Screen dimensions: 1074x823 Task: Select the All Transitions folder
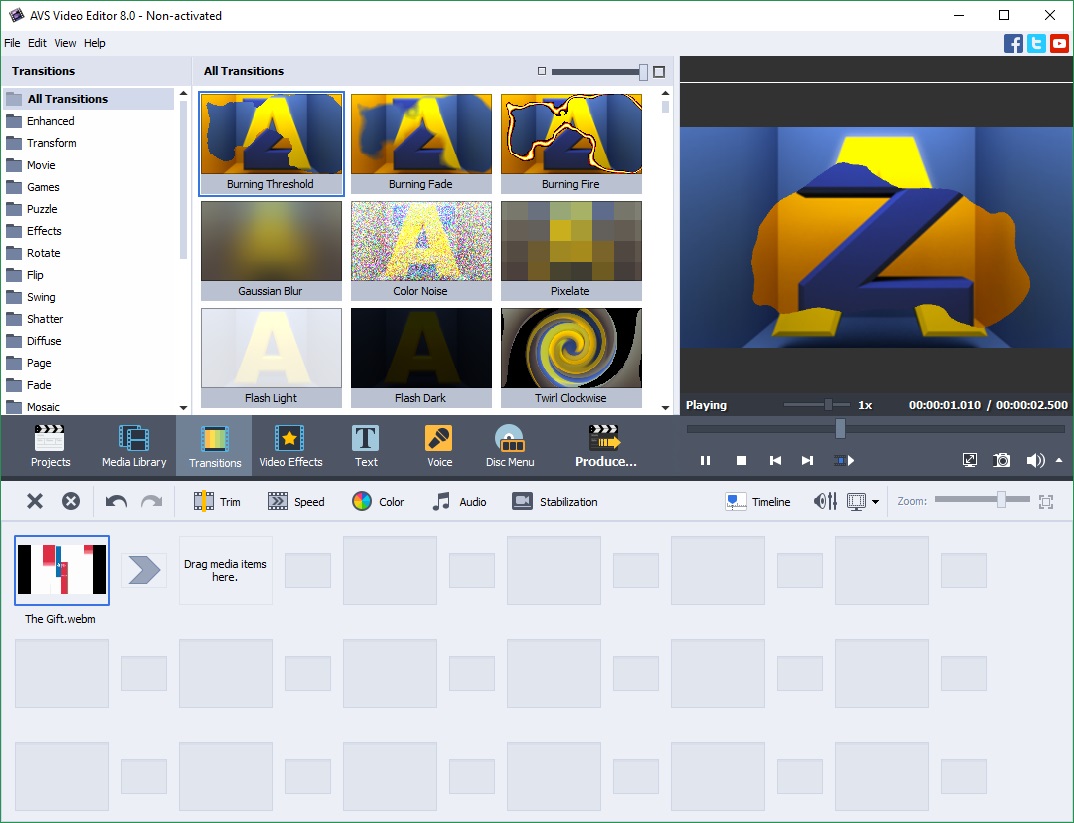point(89,99)
